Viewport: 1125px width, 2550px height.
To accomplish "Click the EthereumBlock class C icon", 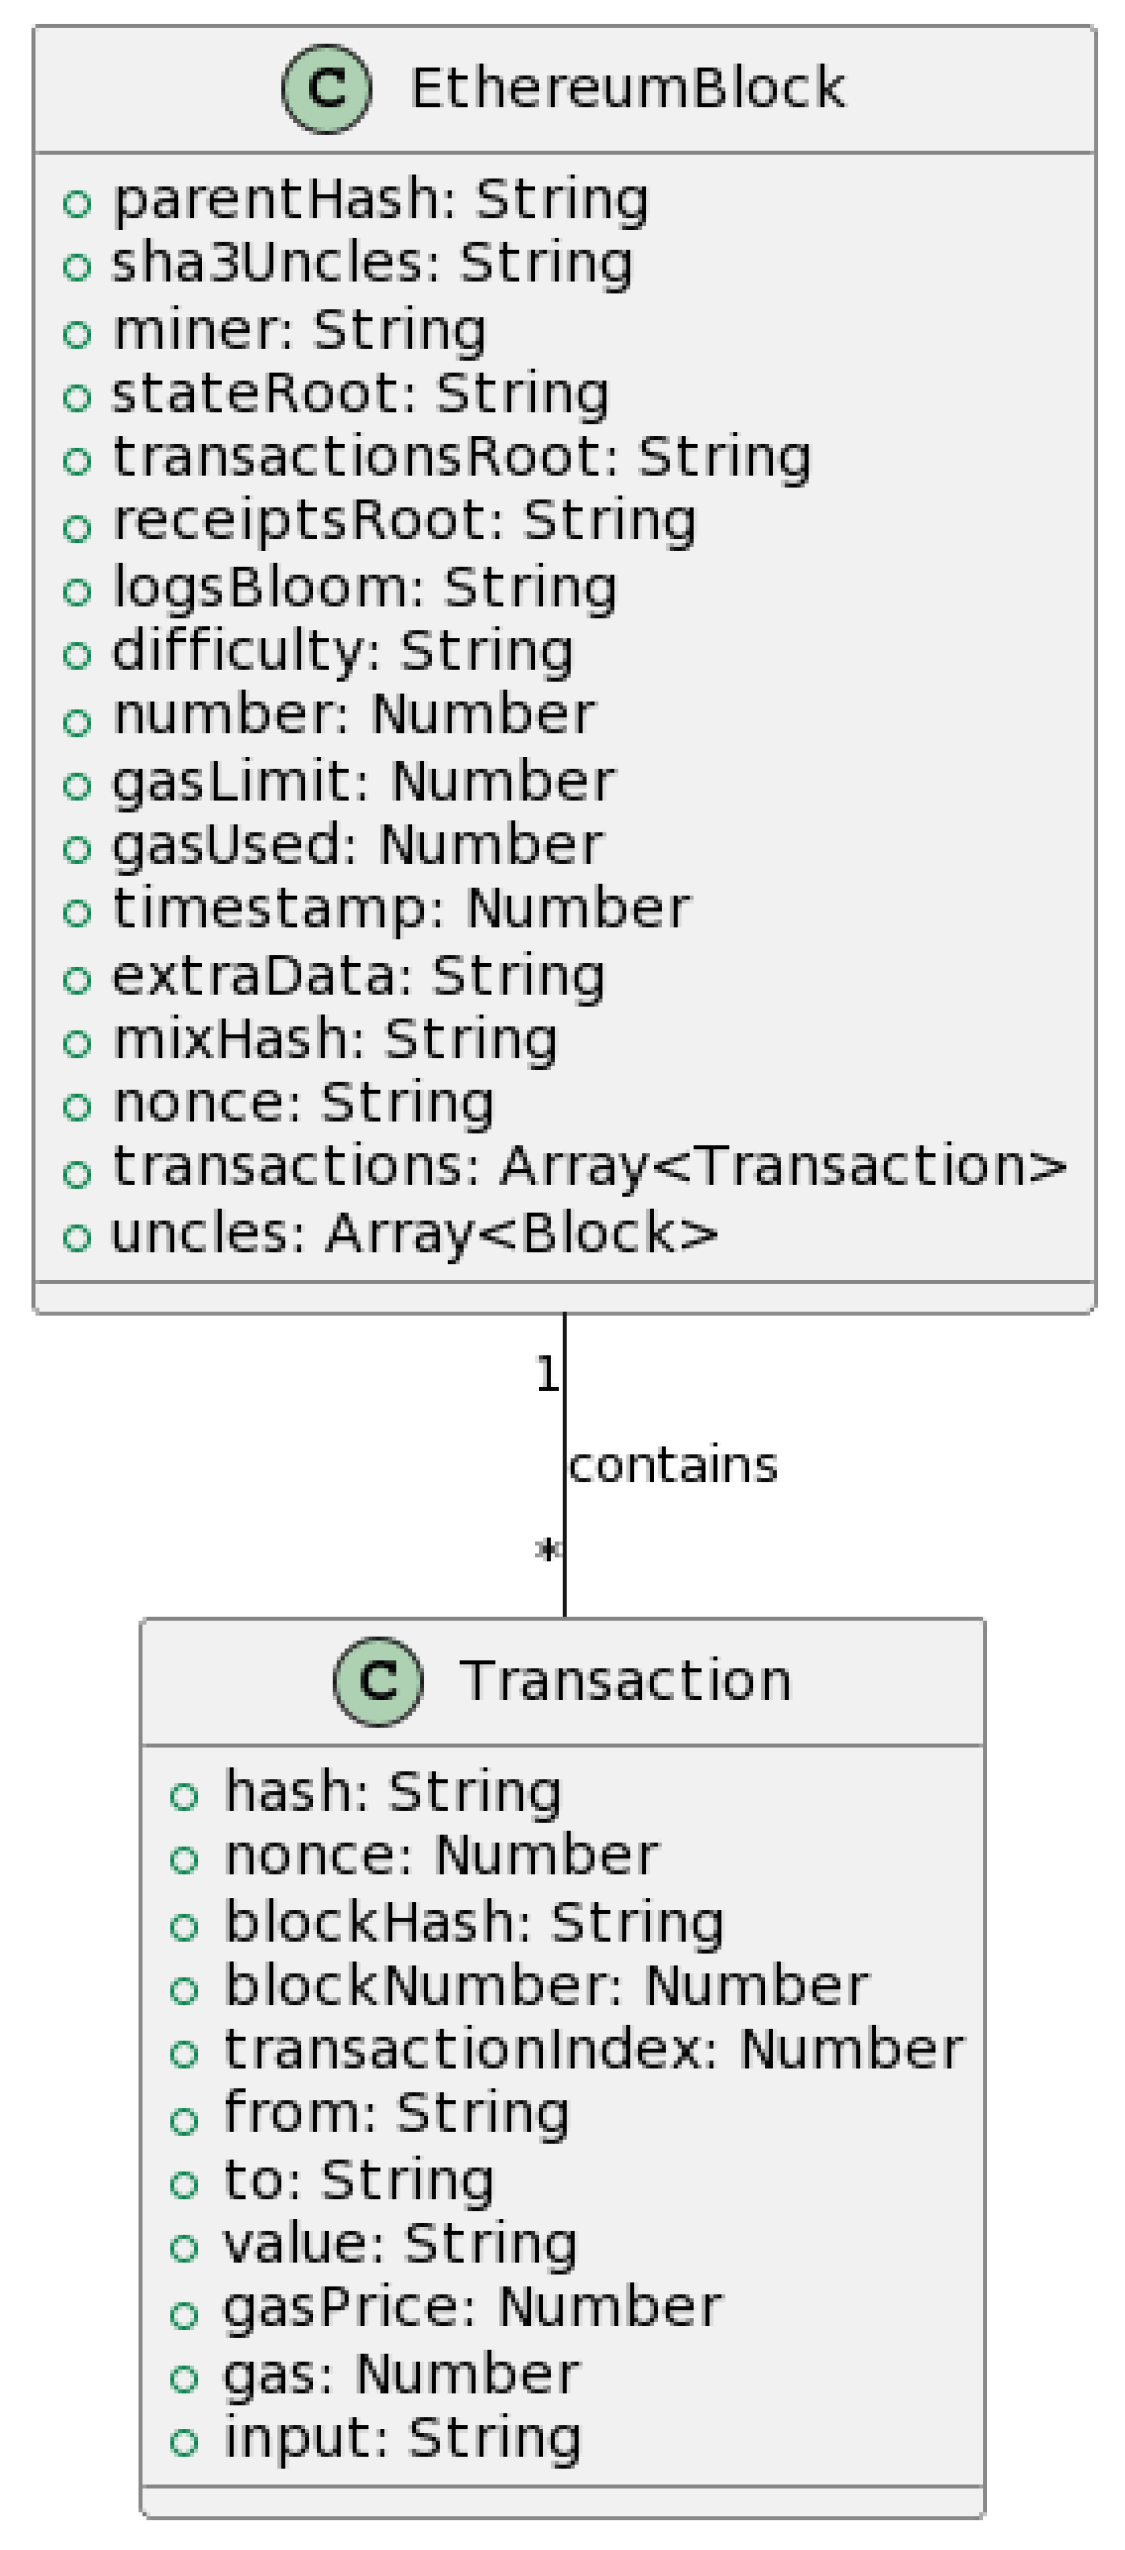I will 326,88.
